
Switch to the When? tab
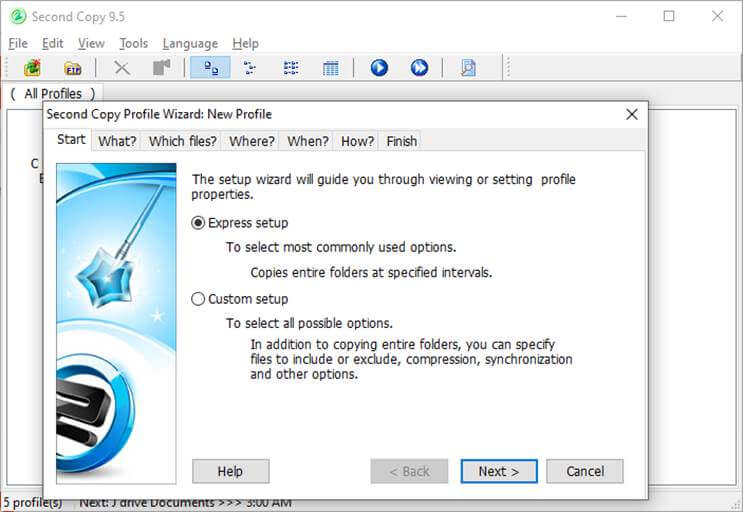click(x=308, y=141)
